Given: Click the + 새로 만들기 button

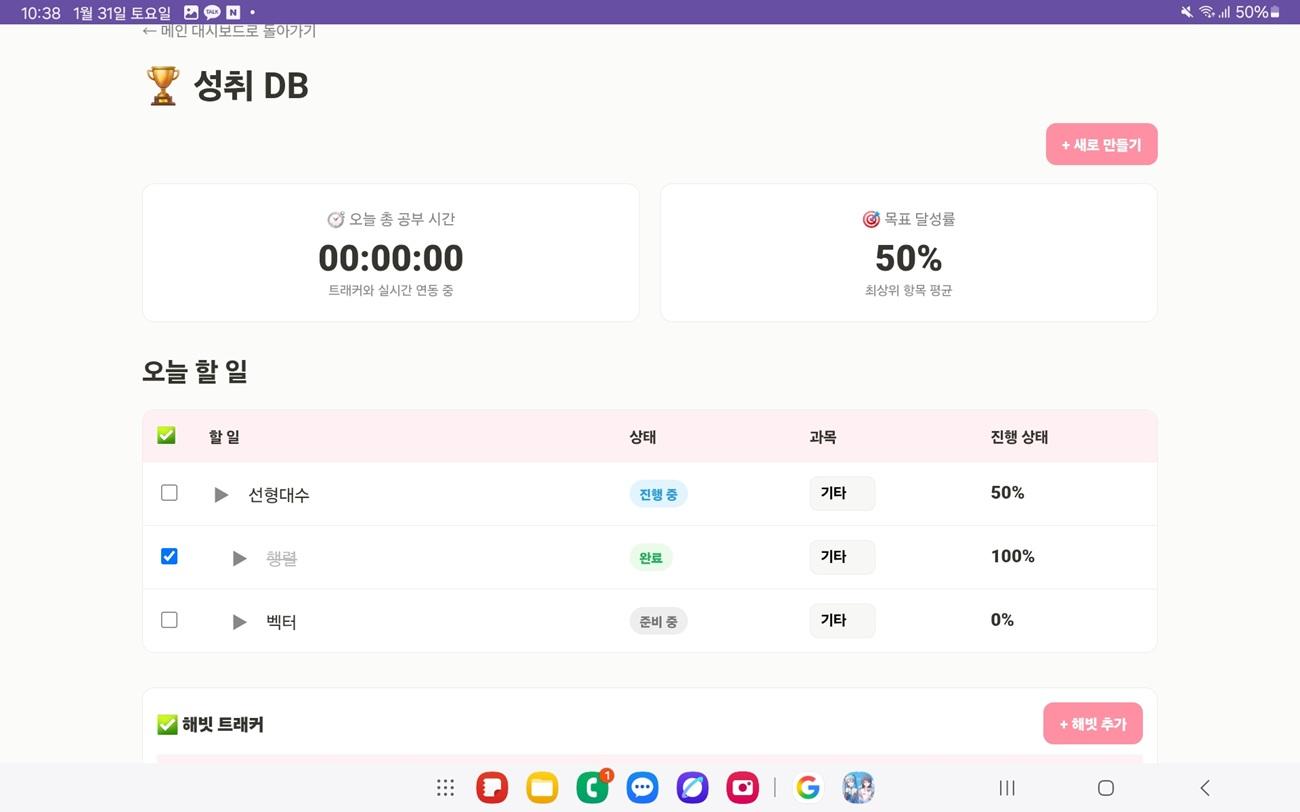Looking at the screenshot, I should (x=1101, y=144).
